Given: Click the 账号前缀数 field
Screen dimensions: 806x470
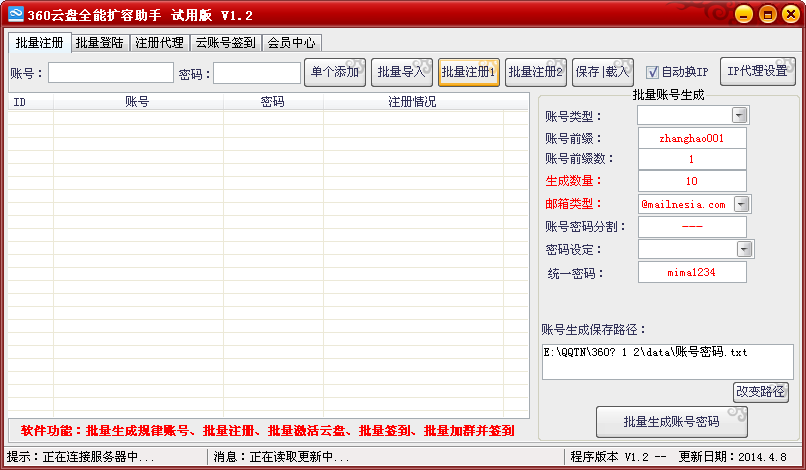Looking at the screenshot, I should (x=692, y=159).
